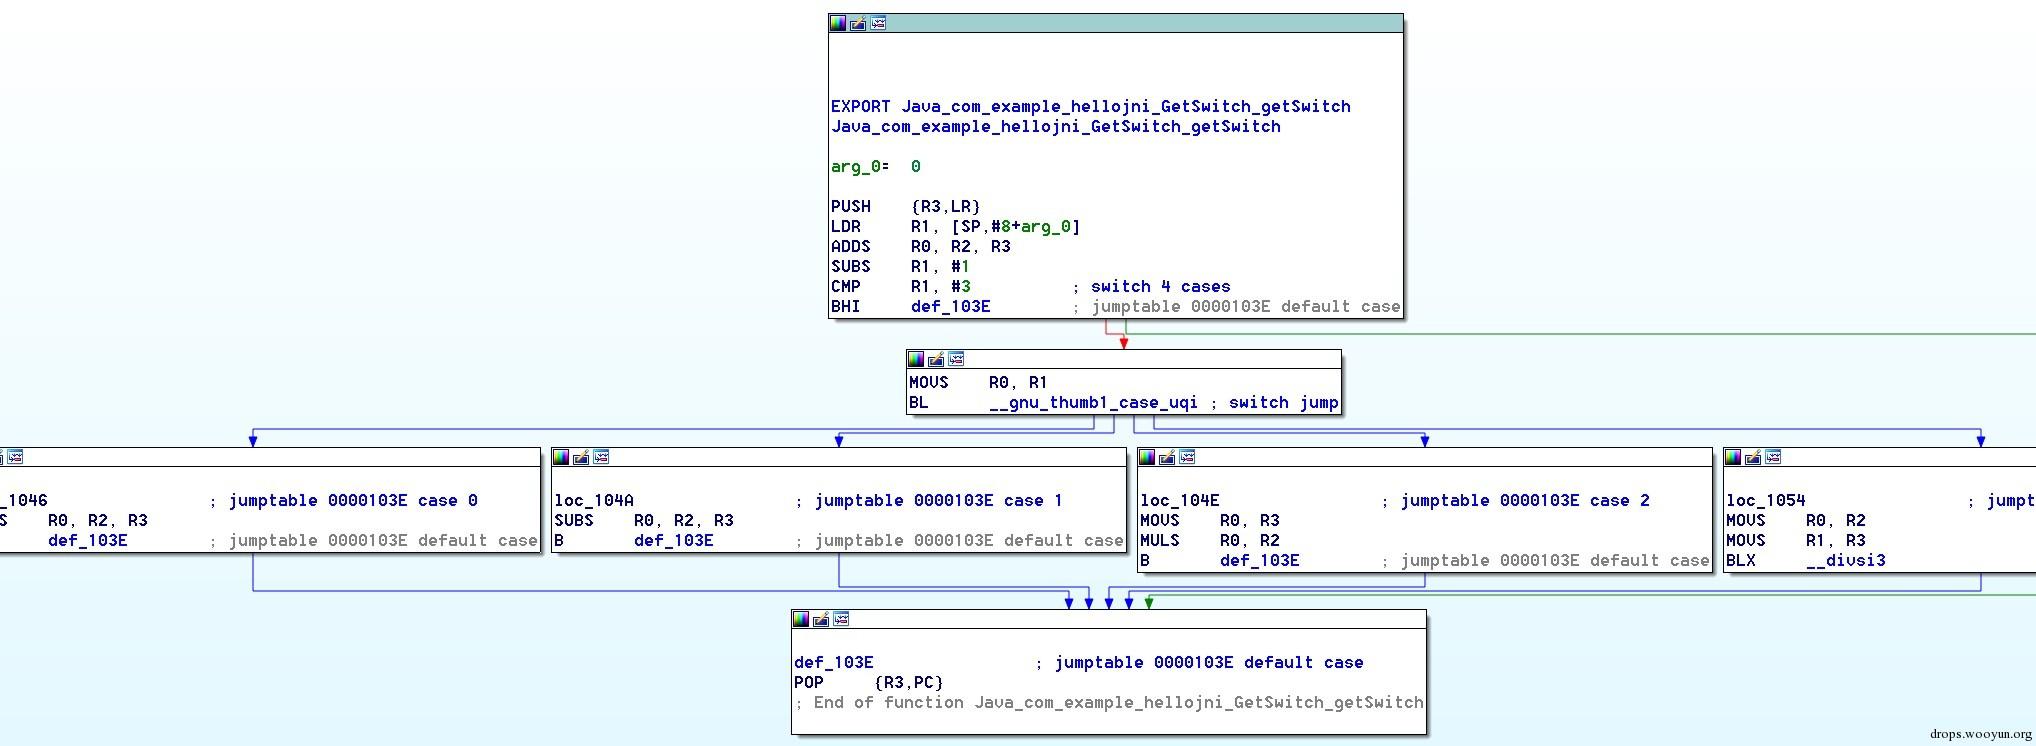Select SUBS R0, R2, R3 in loc_104A node

click(x=644, y=520)
